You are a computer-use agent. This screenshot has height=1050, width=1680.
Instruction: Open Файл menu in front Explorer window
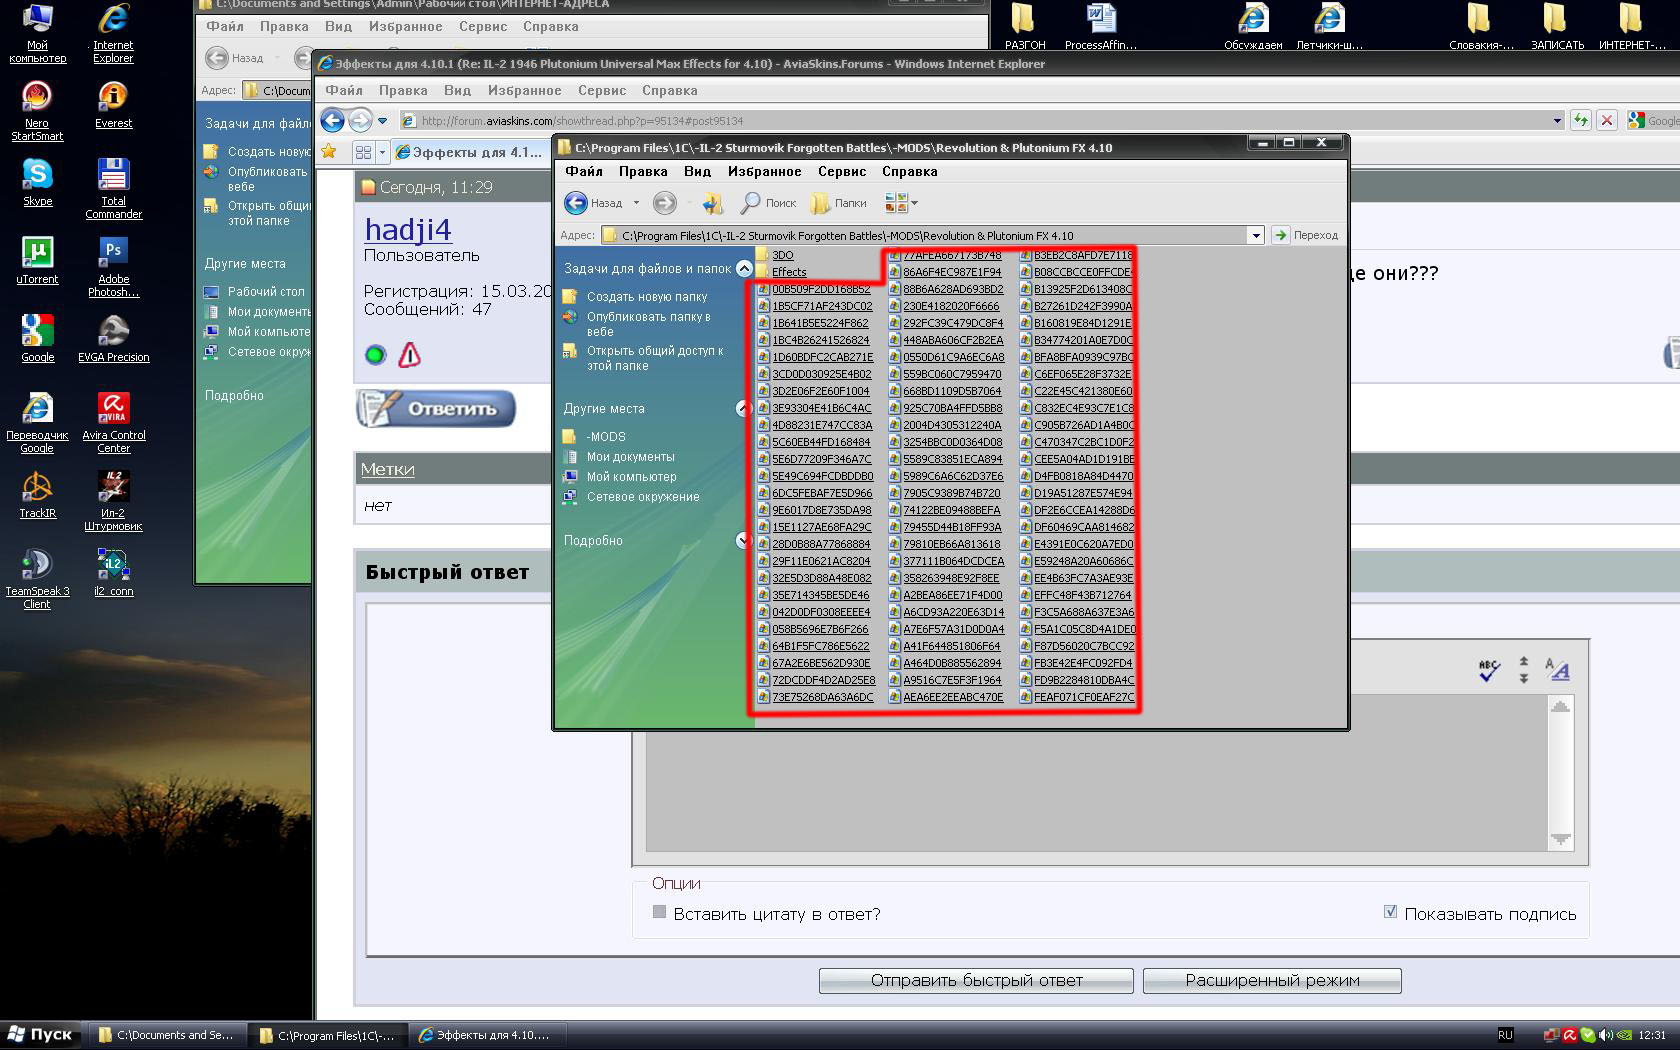coord(584,171)
